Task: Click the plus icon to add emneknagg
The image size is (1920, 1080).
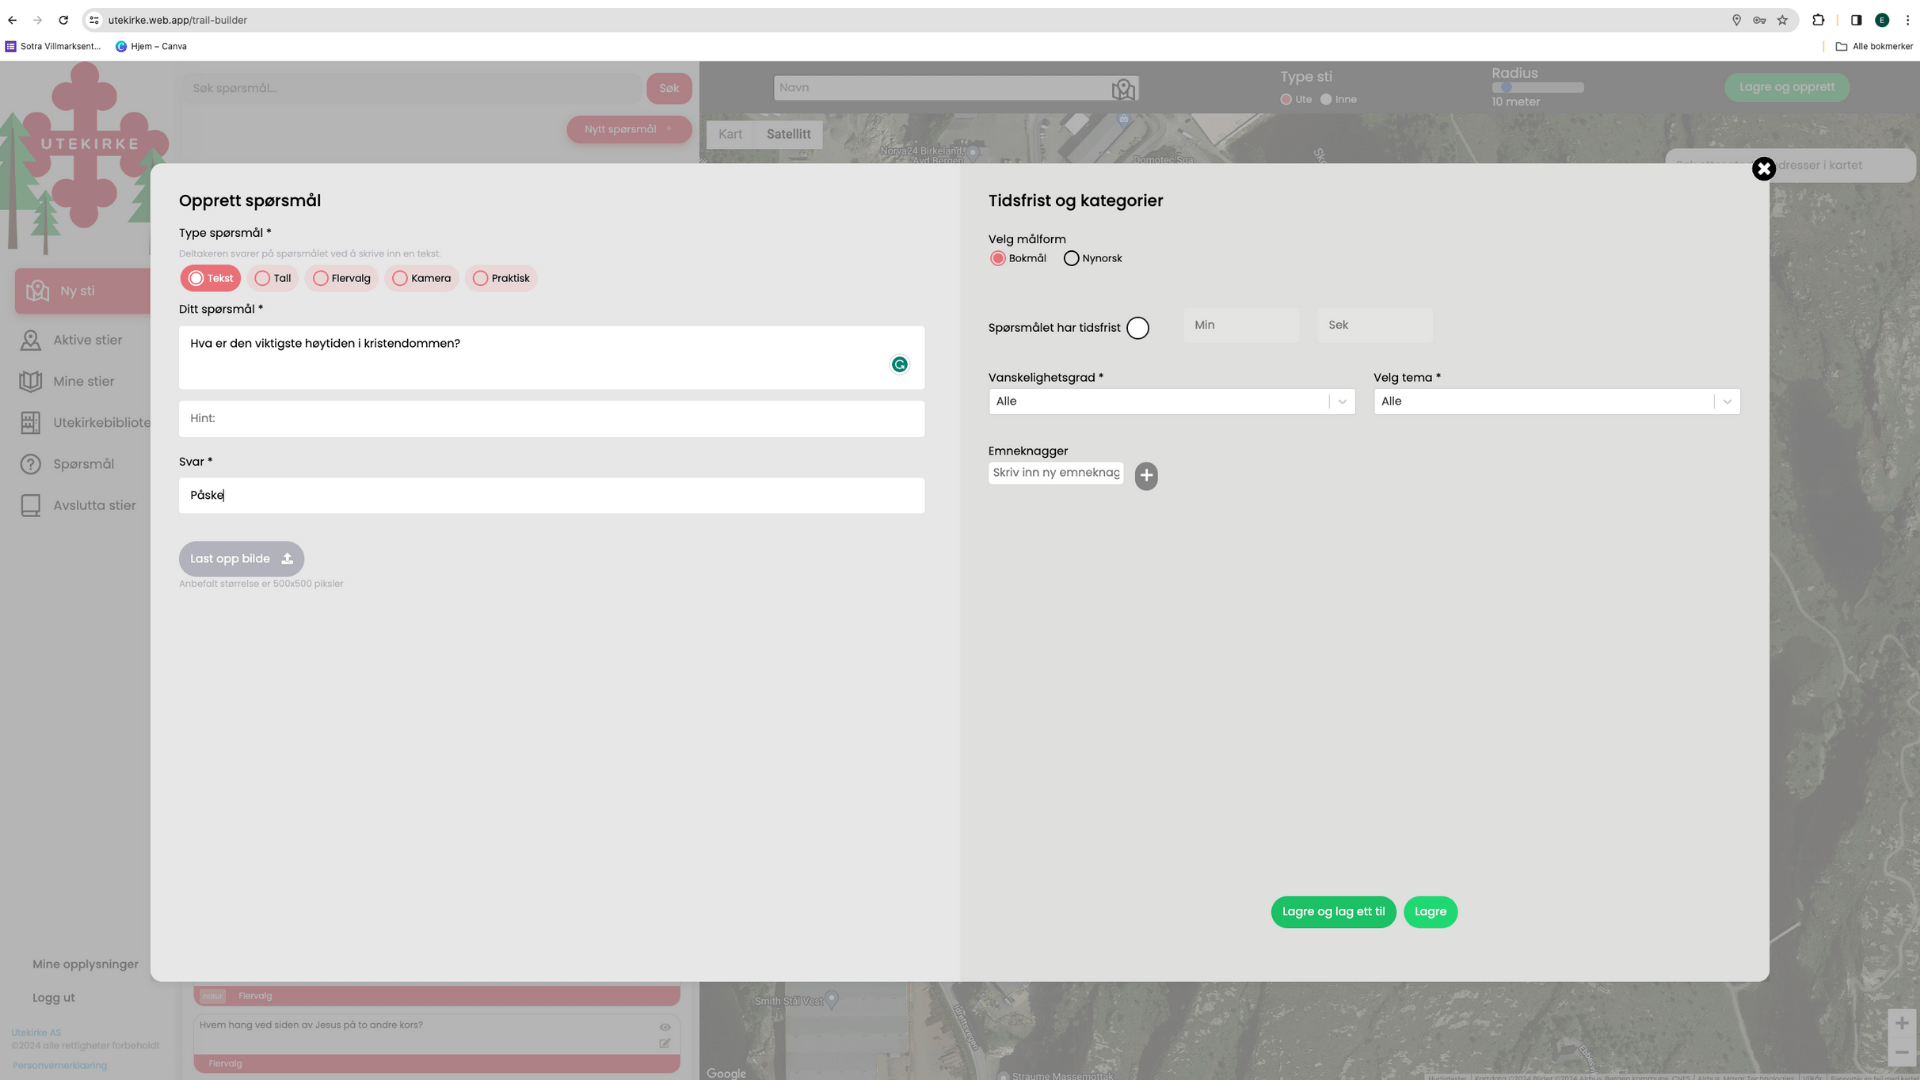Action: tap(1146, 476)
